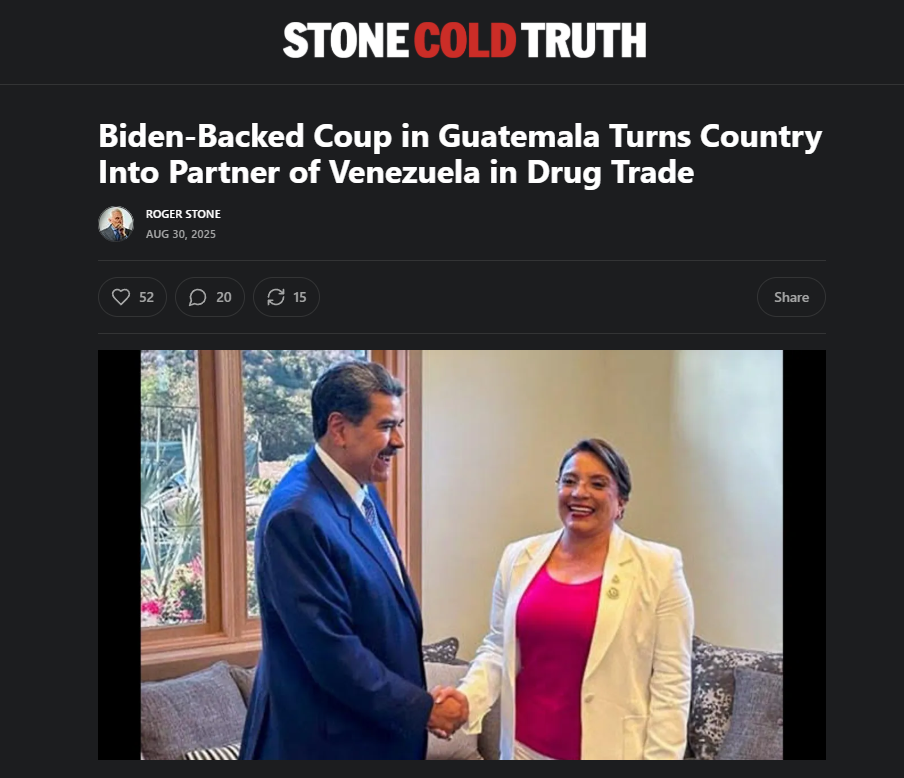Open the article's main photo
This screenshot has width=904, height=778.
(462, 555)
